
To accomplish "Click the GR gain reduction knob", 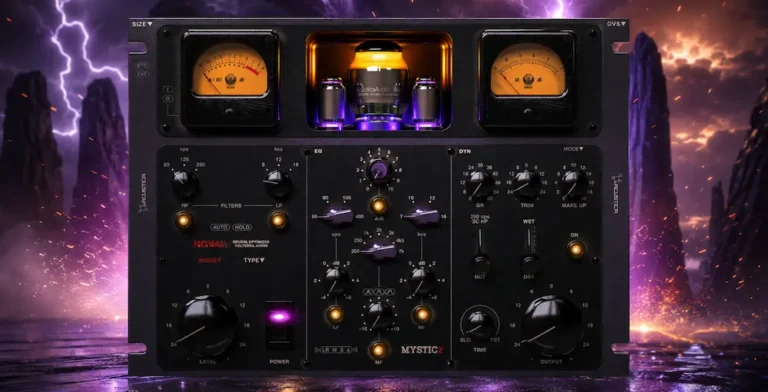I will tap(480, 184).
